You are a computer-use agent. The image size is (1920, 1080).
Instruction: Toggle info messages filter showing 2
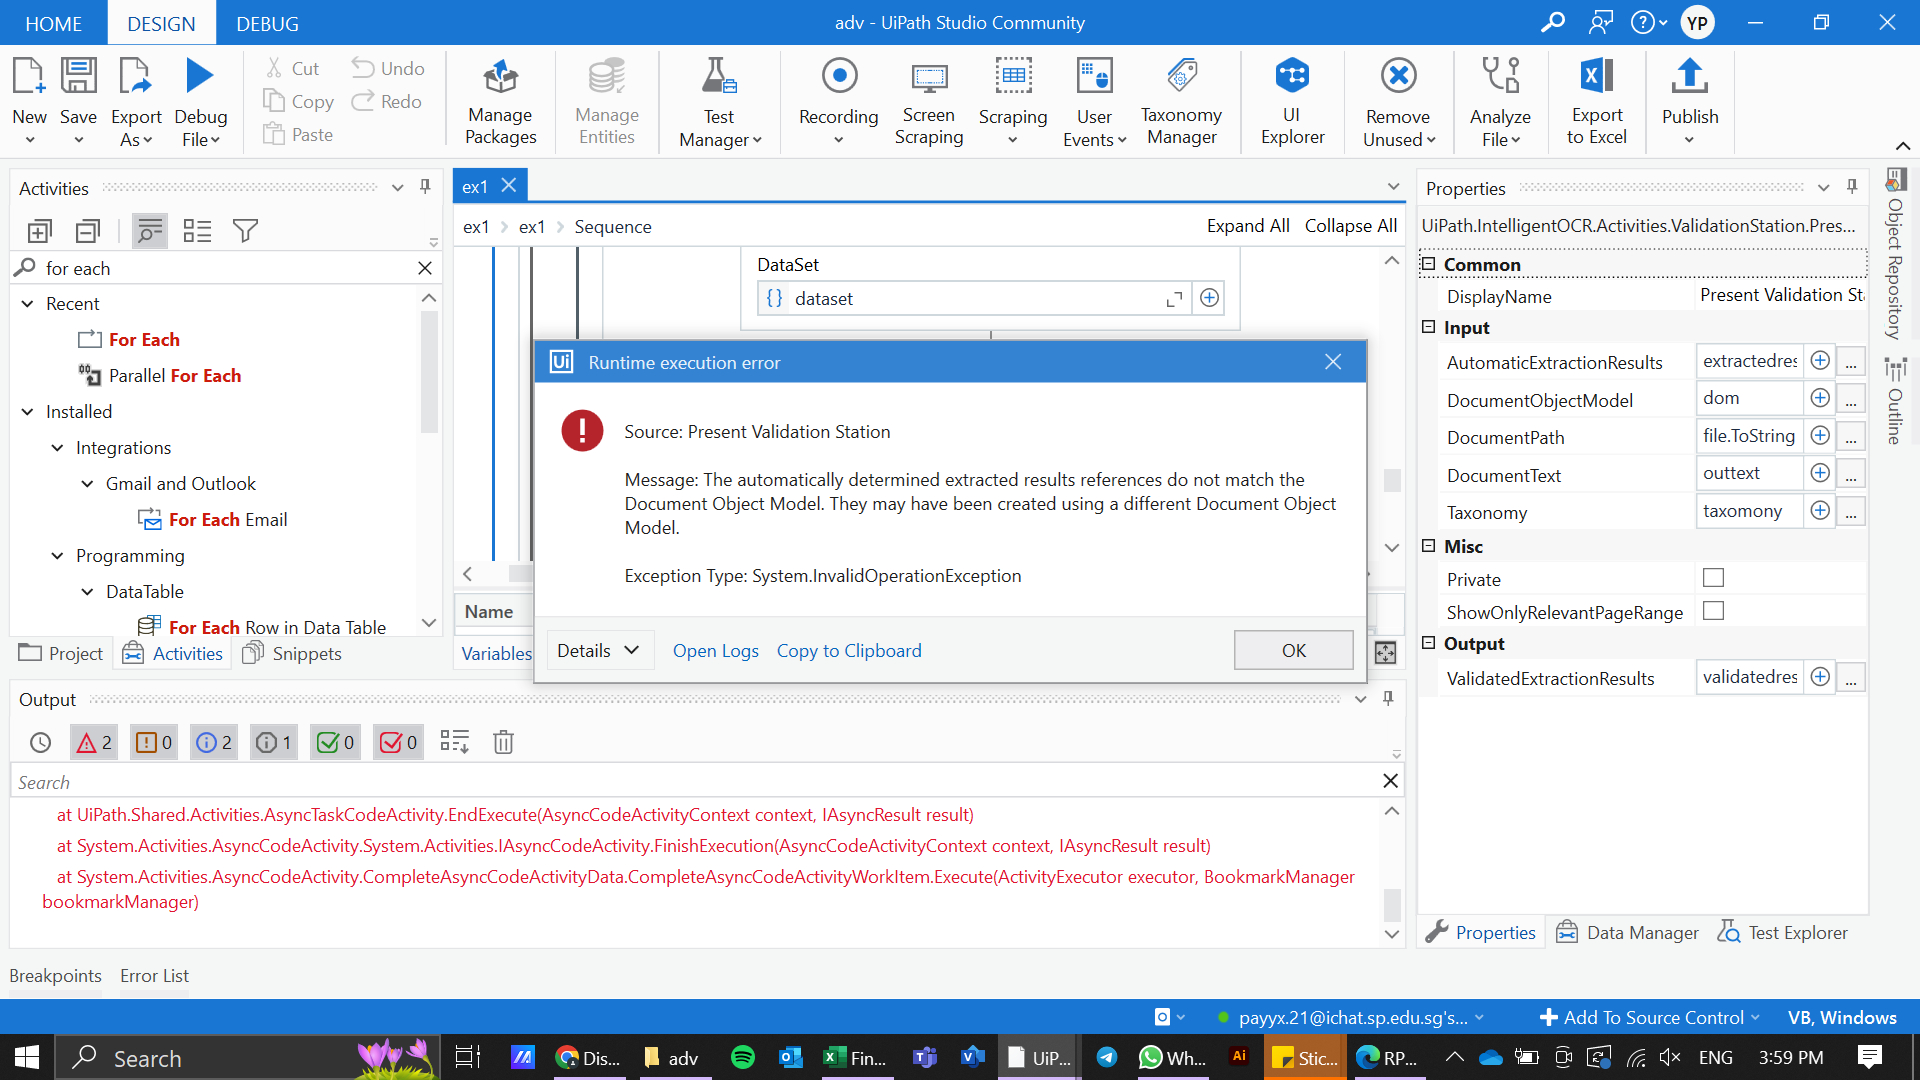(x=214, y=742)
